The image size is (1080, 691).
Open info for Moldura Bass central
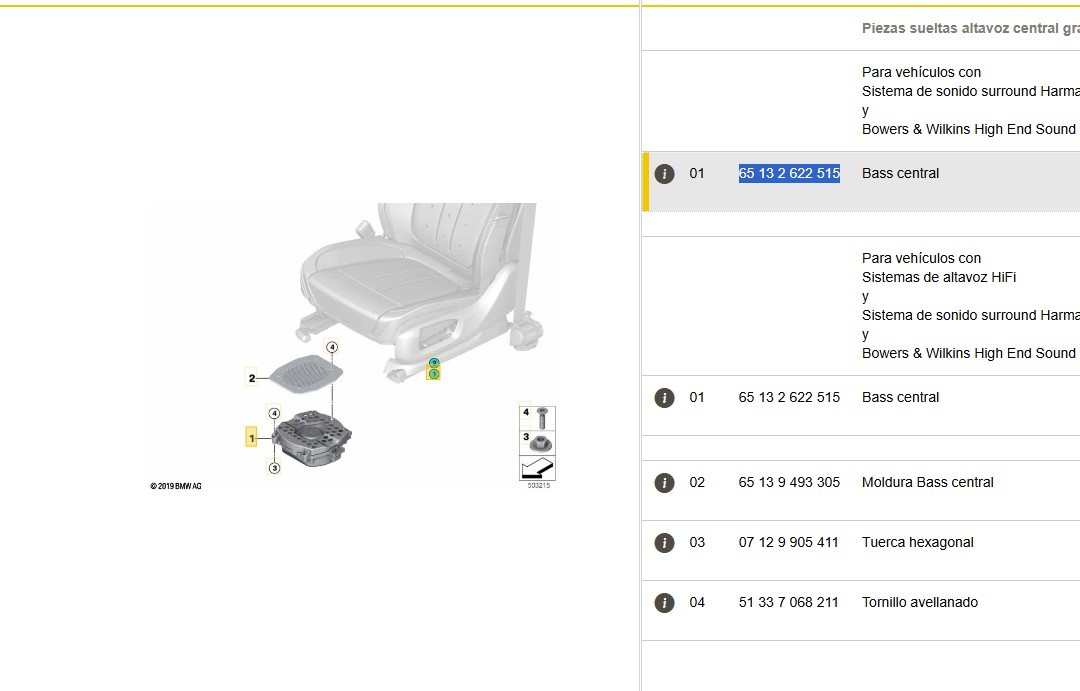point(664,483)
